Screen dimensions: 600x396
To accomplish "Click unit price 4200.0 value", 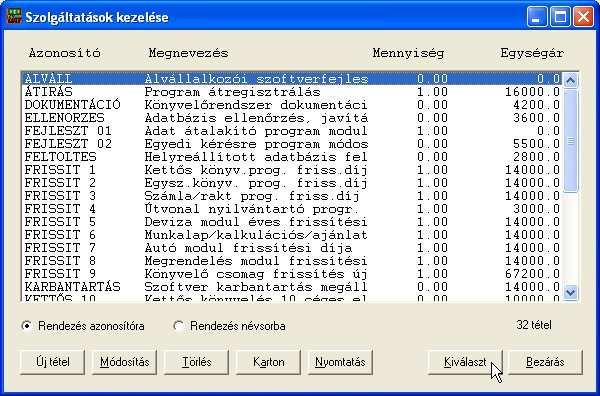I will (x=536, y=105).
